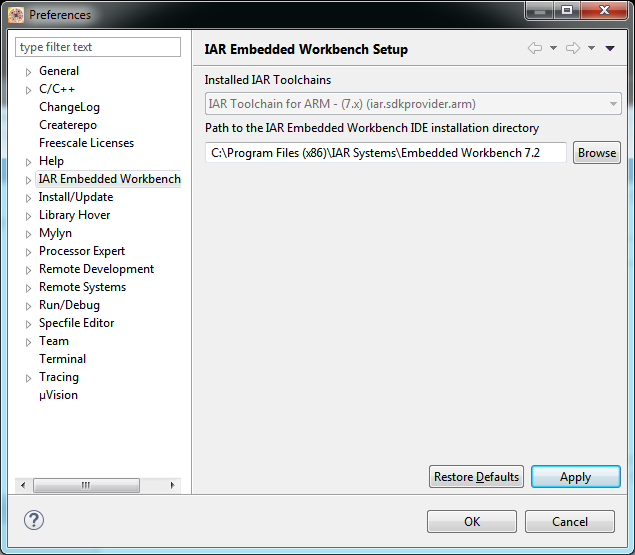
Task: Click the Browse button
Action: tap(597, 153)
